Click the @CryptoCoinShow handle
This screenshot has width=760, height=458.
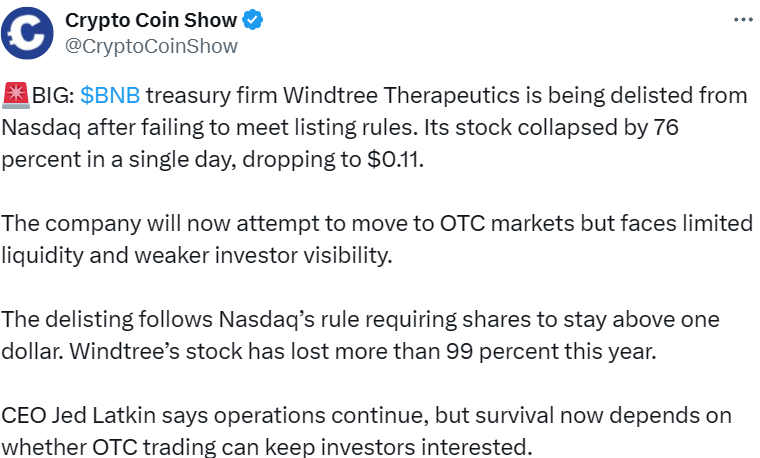[x=151, y=45]
